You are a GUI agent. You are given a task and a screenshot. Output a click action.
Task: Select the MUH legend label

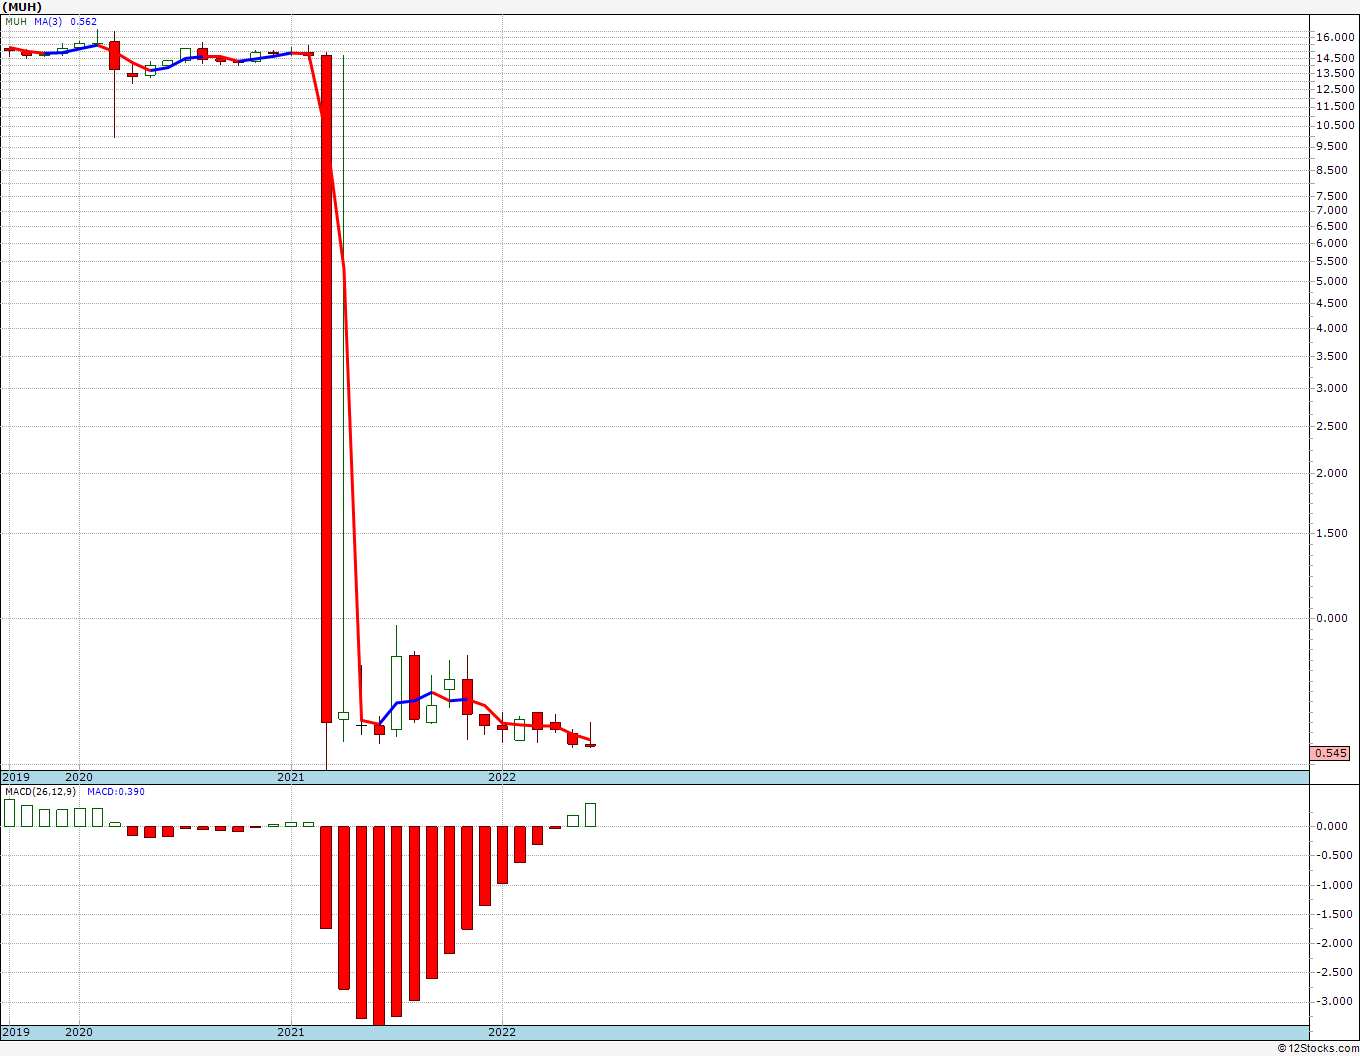click(x=16, y=21)
